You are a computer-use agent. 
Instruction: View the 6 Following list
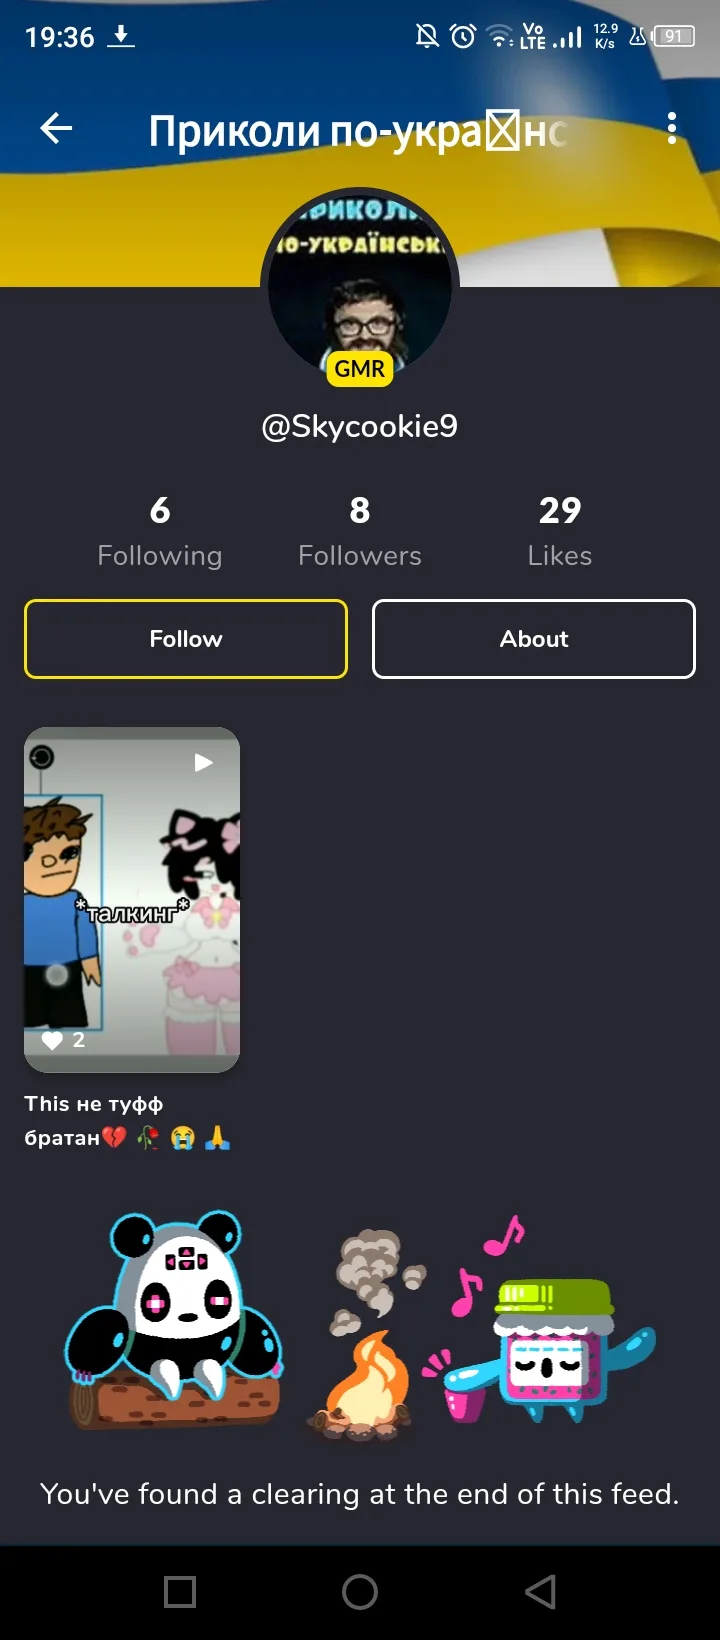tap(160, 531)
